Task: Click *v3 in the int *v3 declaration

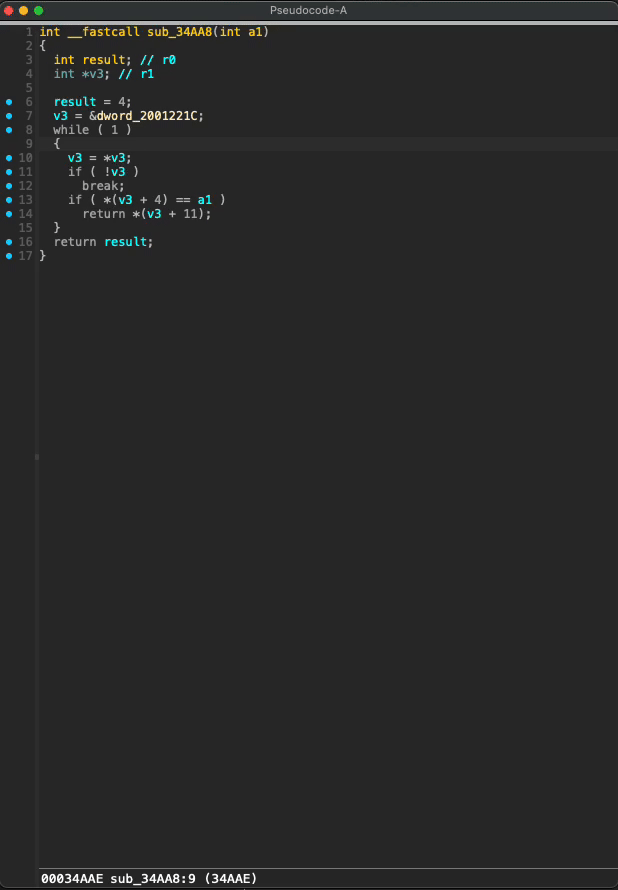Action: click(93, 74)
